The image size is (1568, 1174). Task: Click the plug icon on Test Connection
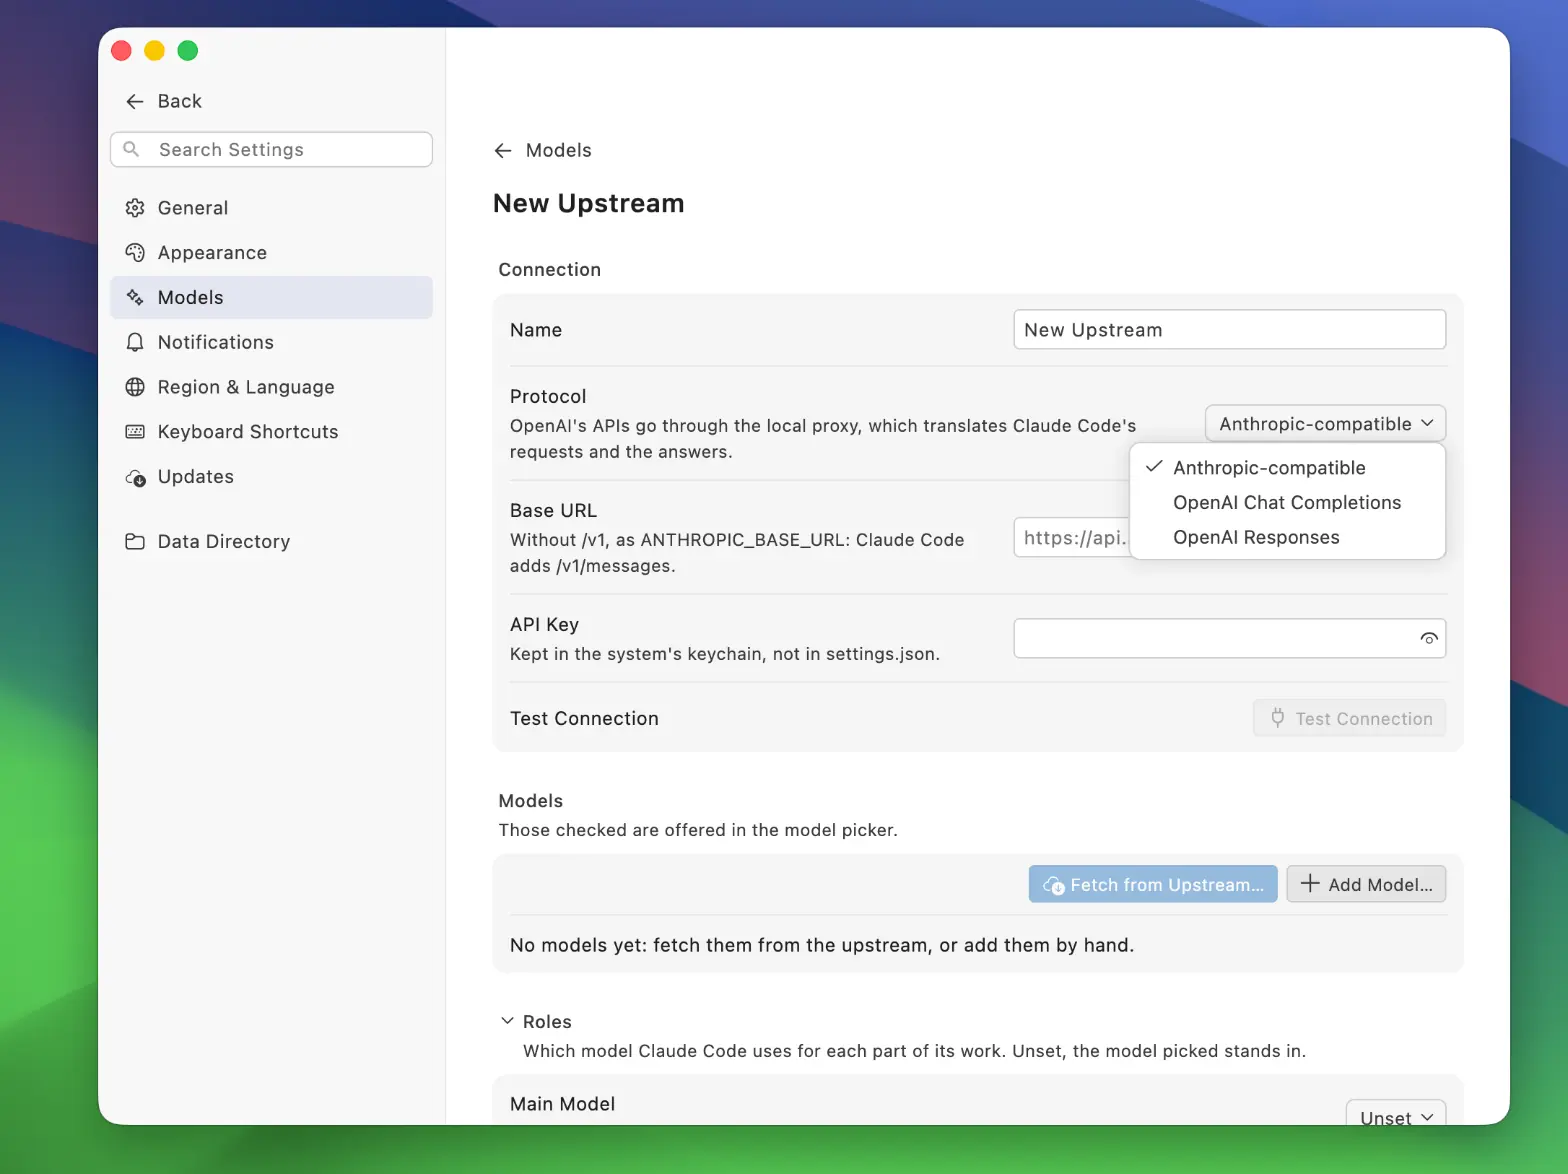pos(1278,718)
